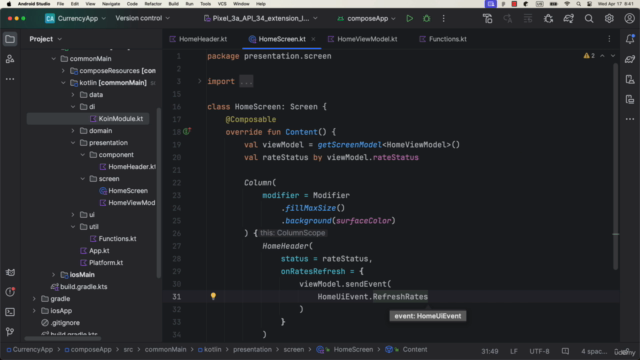
Task: Show more right sidebar tool windows
Action: (x=630, y=119)
